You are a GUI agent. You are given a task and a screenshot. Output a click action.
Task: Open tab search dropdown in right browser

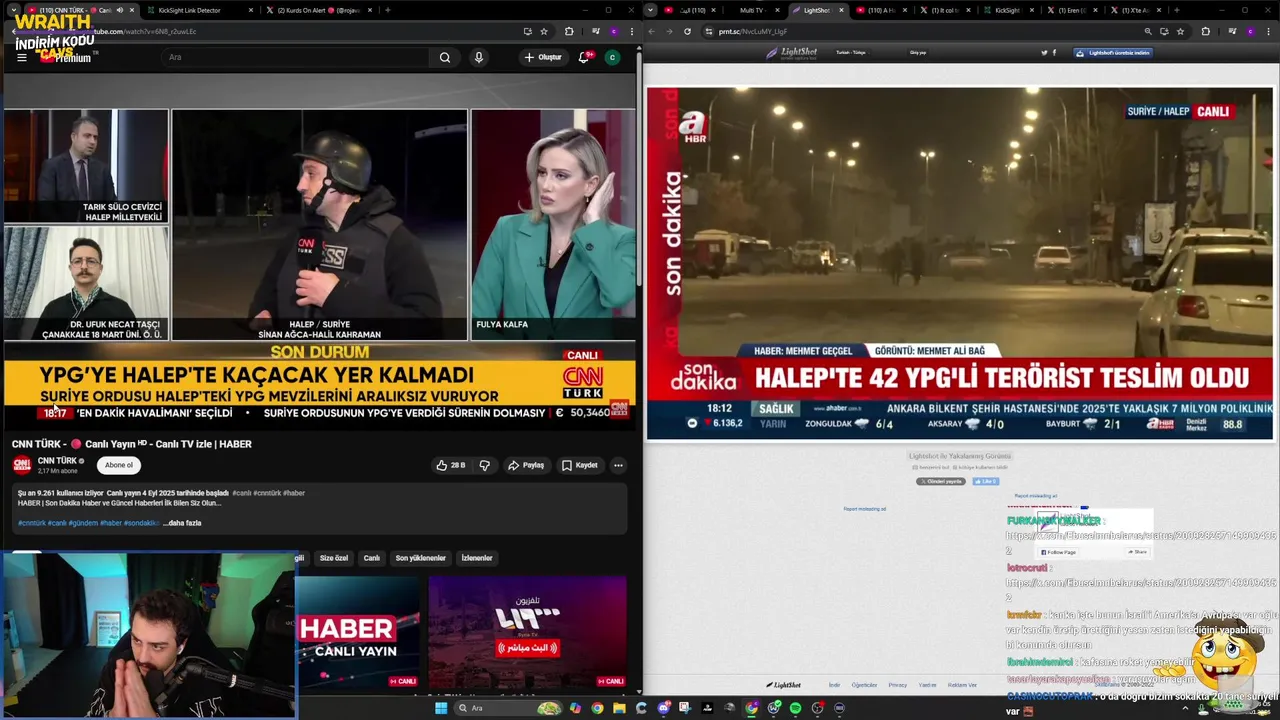pos(651,10)
